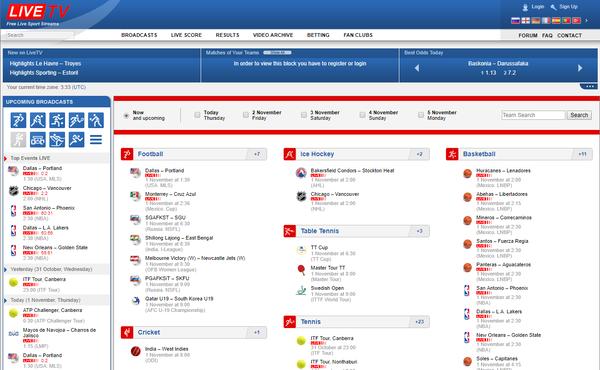This screenshot has height=370, width=600.
Task: Click the site Search field under the logo
Action: click(39, 35)
